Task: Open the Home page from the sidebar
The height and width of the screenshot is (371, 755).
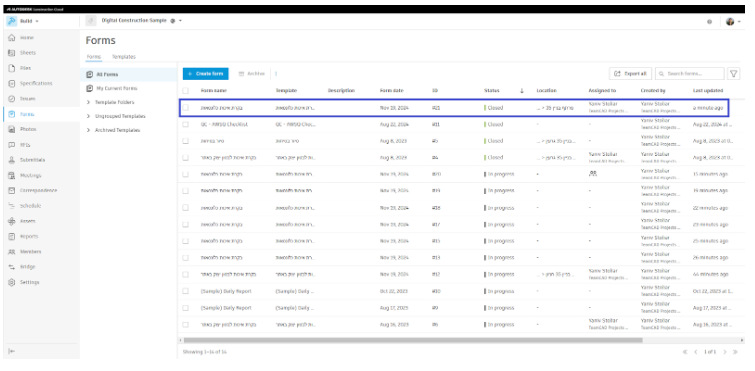Action: click(x=26, y=38)
